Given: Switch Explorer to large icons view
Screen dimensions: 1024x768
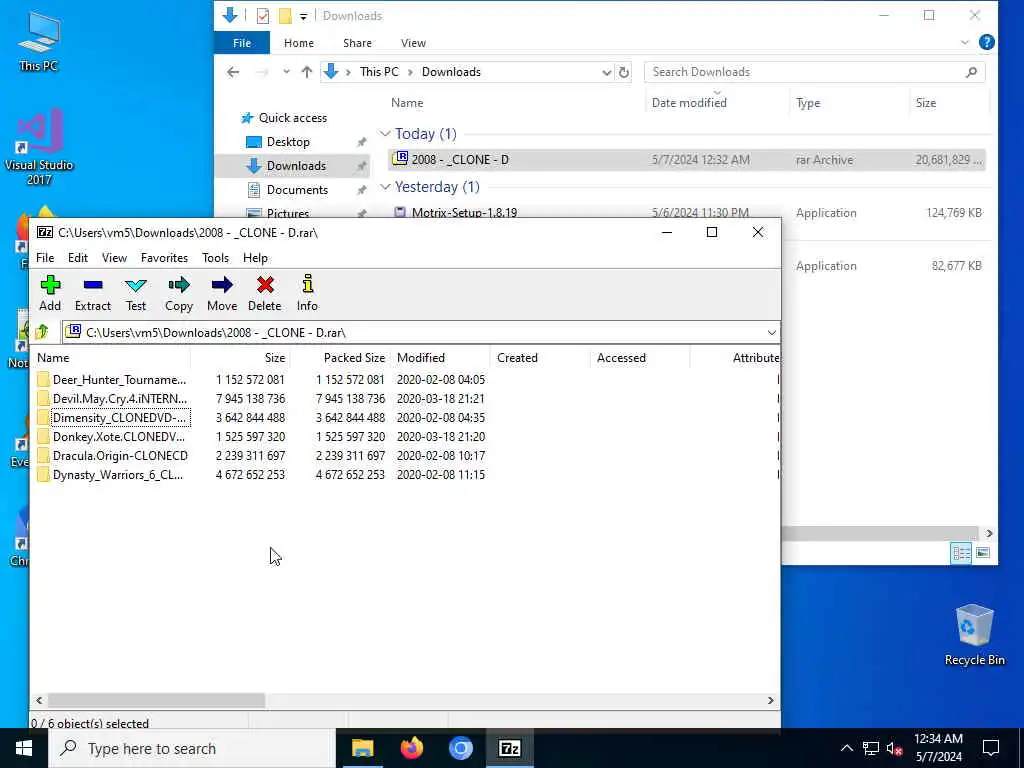Looking at the screenshot, I should point(983,553).
